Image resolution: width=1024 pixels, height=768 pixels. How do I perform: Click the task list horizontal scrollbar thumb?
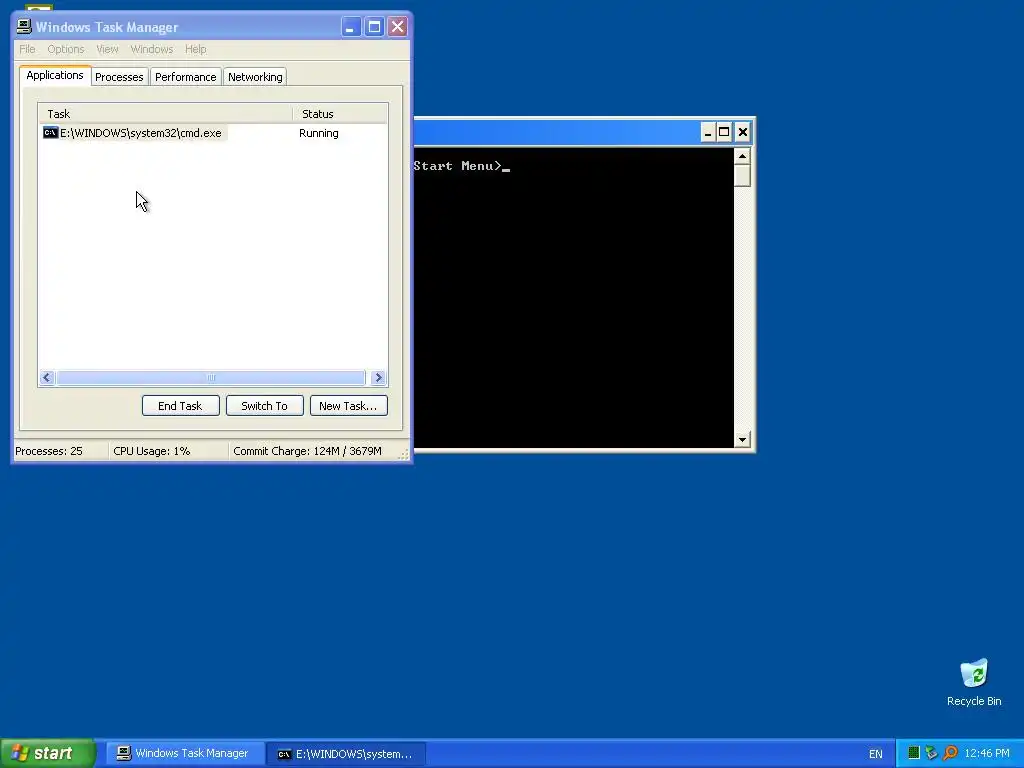click(210, 377)
